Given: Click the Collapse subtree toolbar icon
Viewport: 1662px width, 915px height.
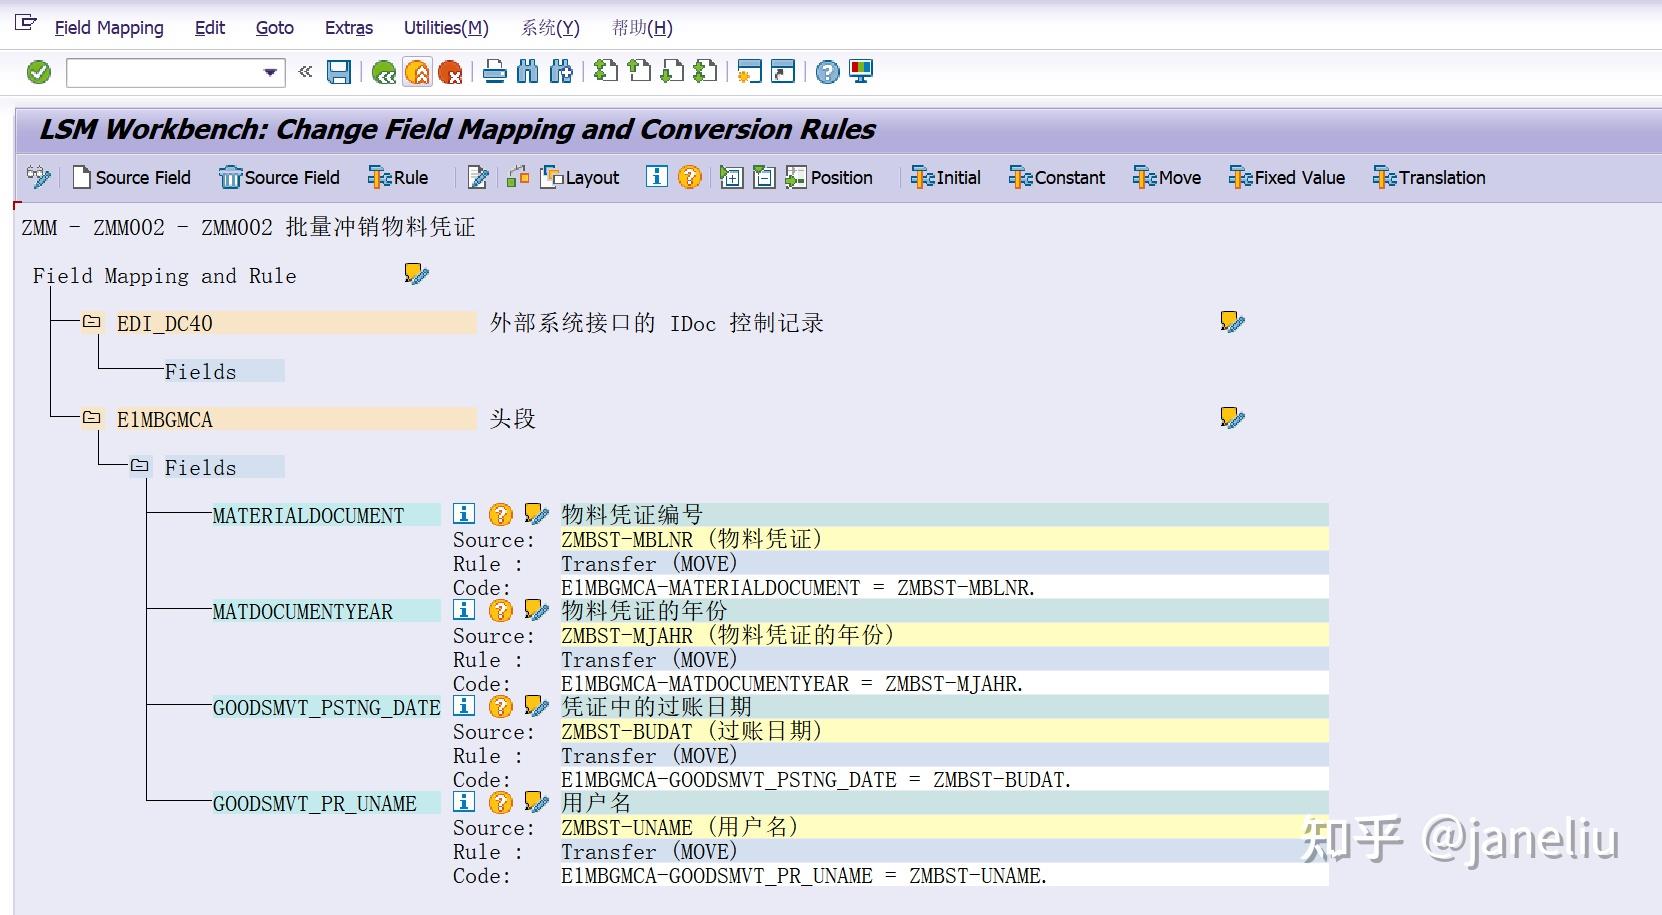Looking at the screenshot, I should pyautogui.click(x=764, y=178).
